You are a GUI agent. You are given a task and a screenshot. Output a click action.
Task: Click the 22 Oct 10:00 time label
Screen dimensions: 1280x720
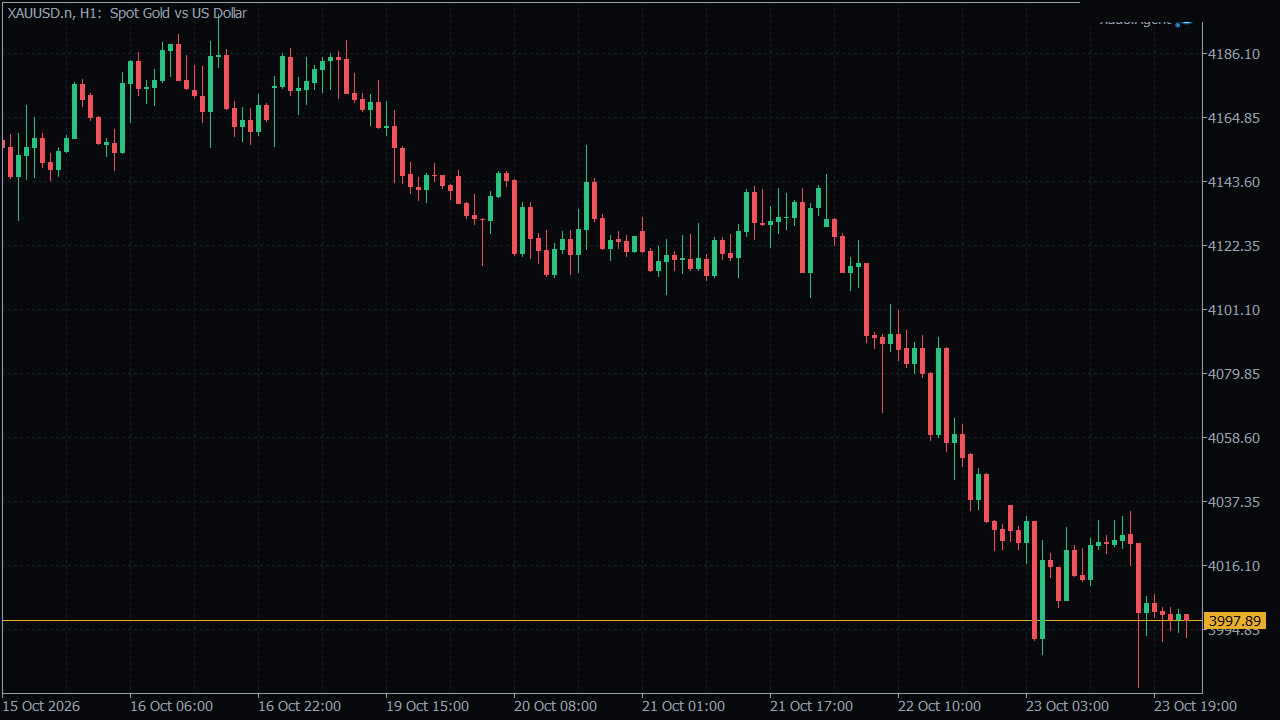pyautogui.click(x=940, y=706)
